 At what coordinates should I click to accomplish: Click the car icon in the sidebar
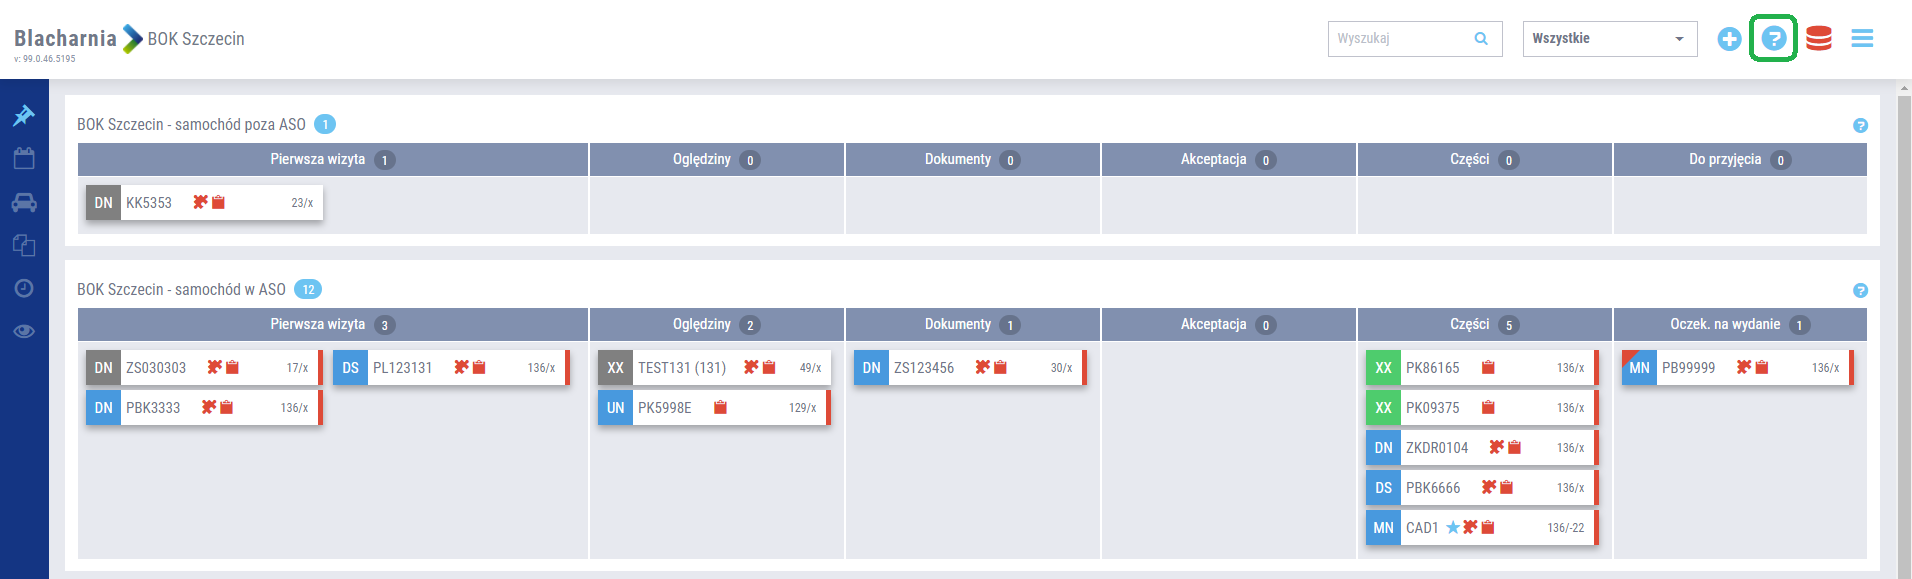click(24, 203)
